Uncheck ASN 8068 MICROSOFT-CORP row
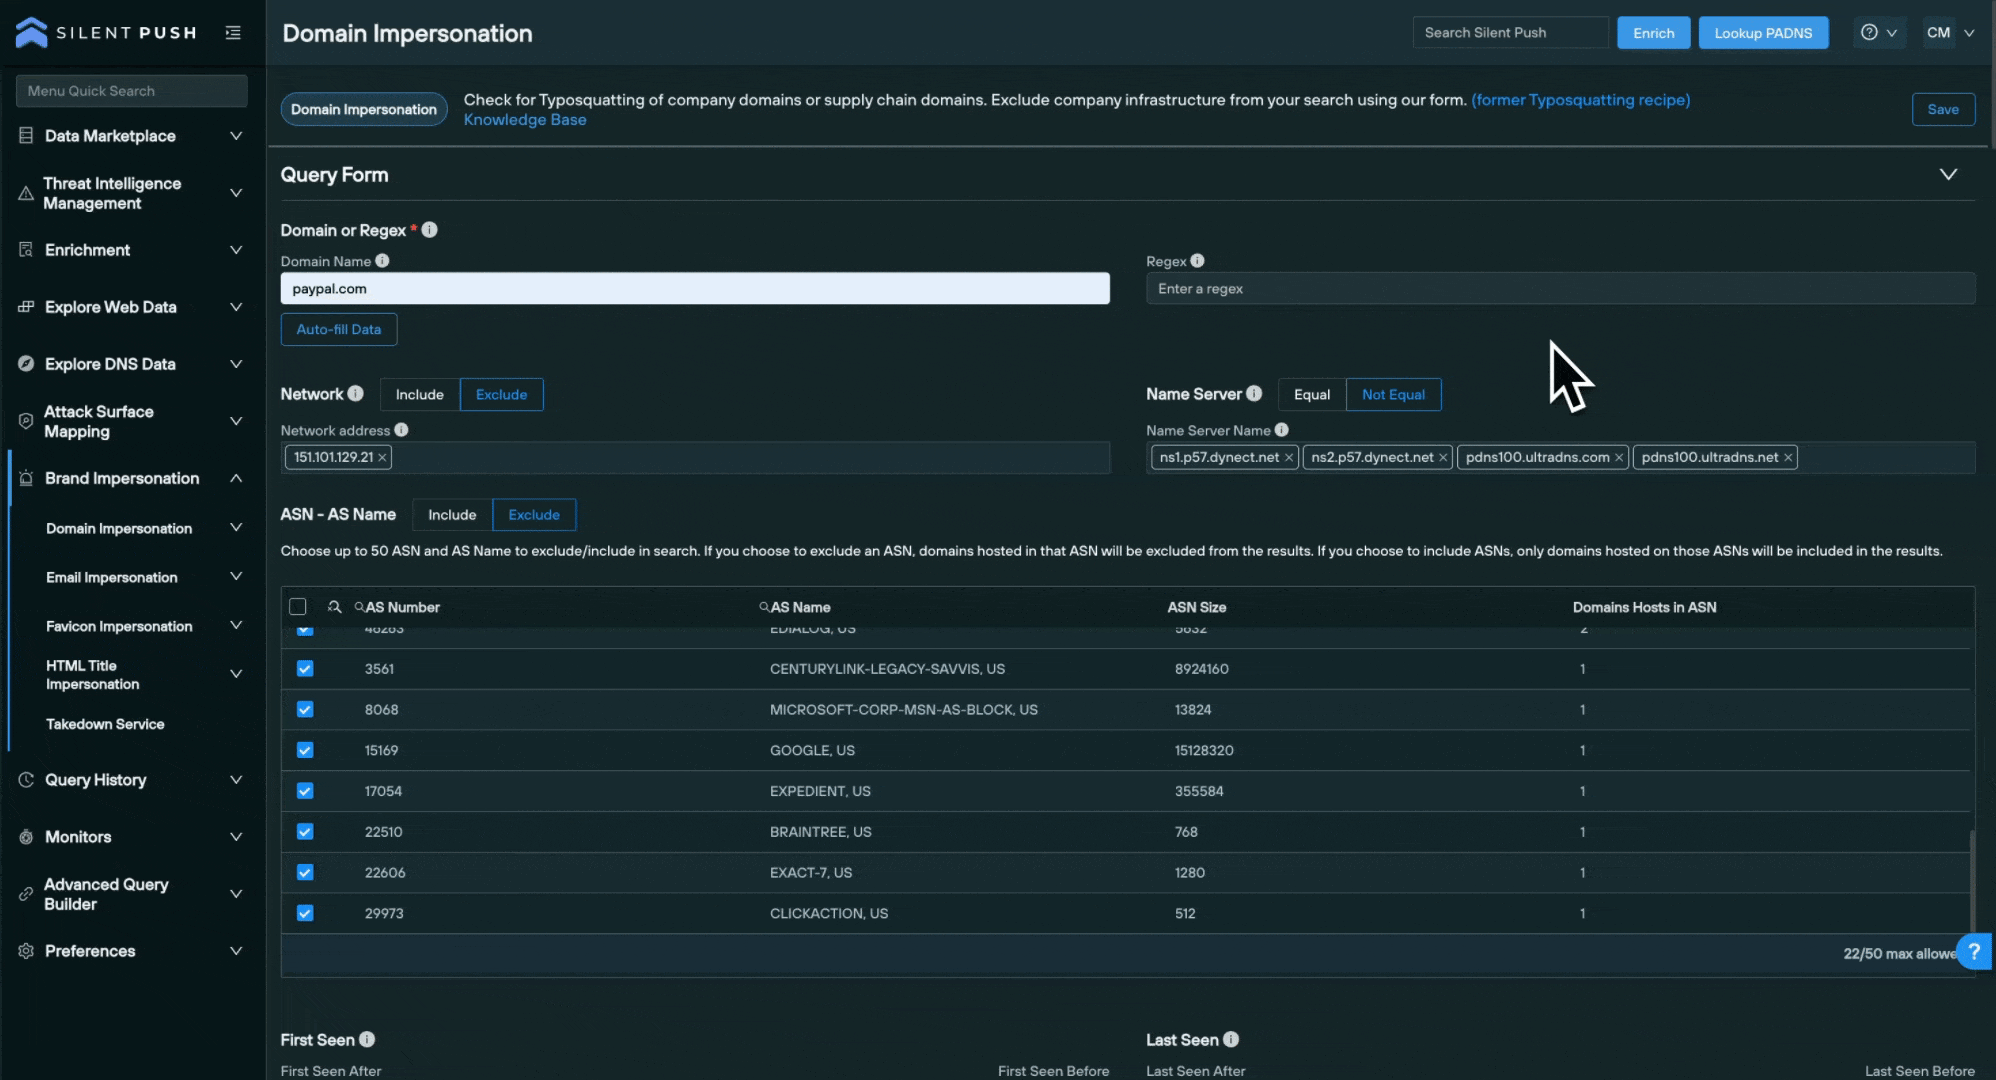 point(305,710)
